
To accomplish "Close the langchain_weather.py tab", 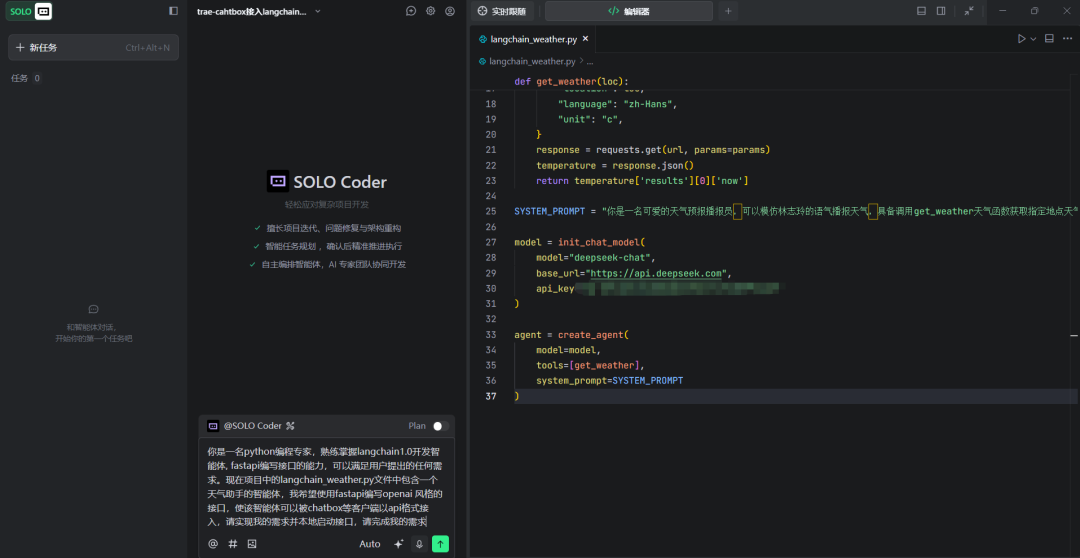I will 585,39.
